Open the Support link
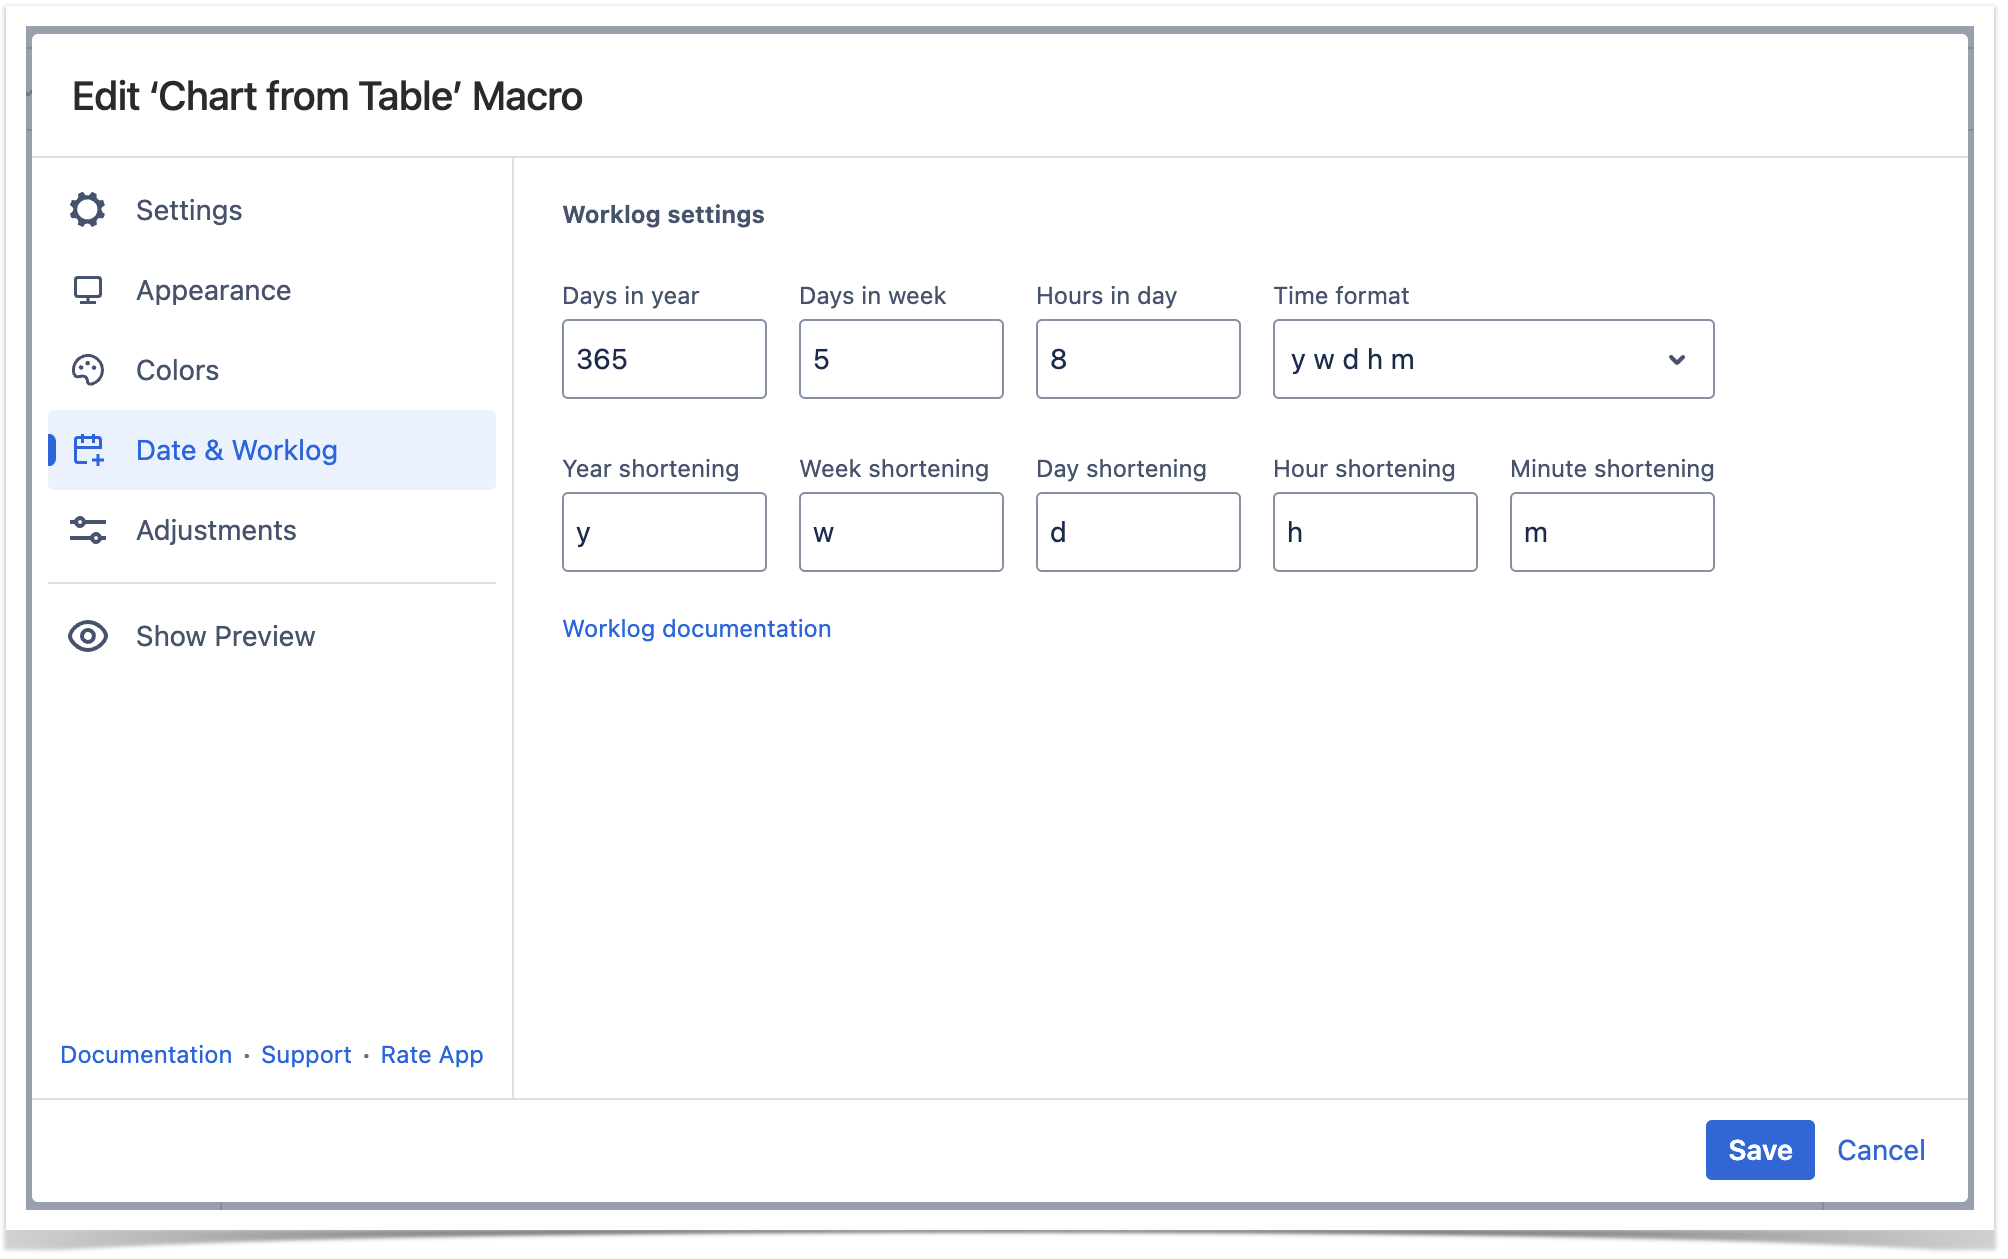Screen dimensions: 2008x1259 coord(306,1054)
